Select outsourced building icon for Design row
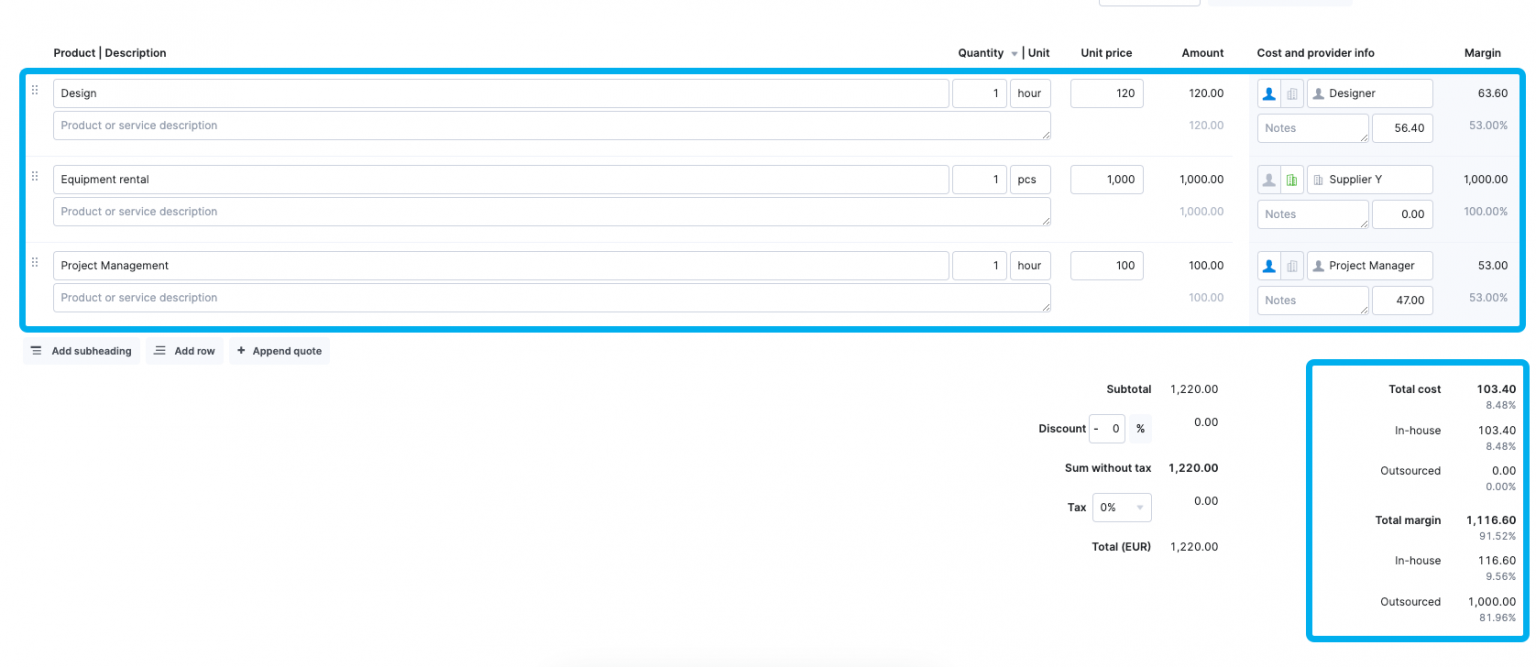 click(x=1292, y=94)
